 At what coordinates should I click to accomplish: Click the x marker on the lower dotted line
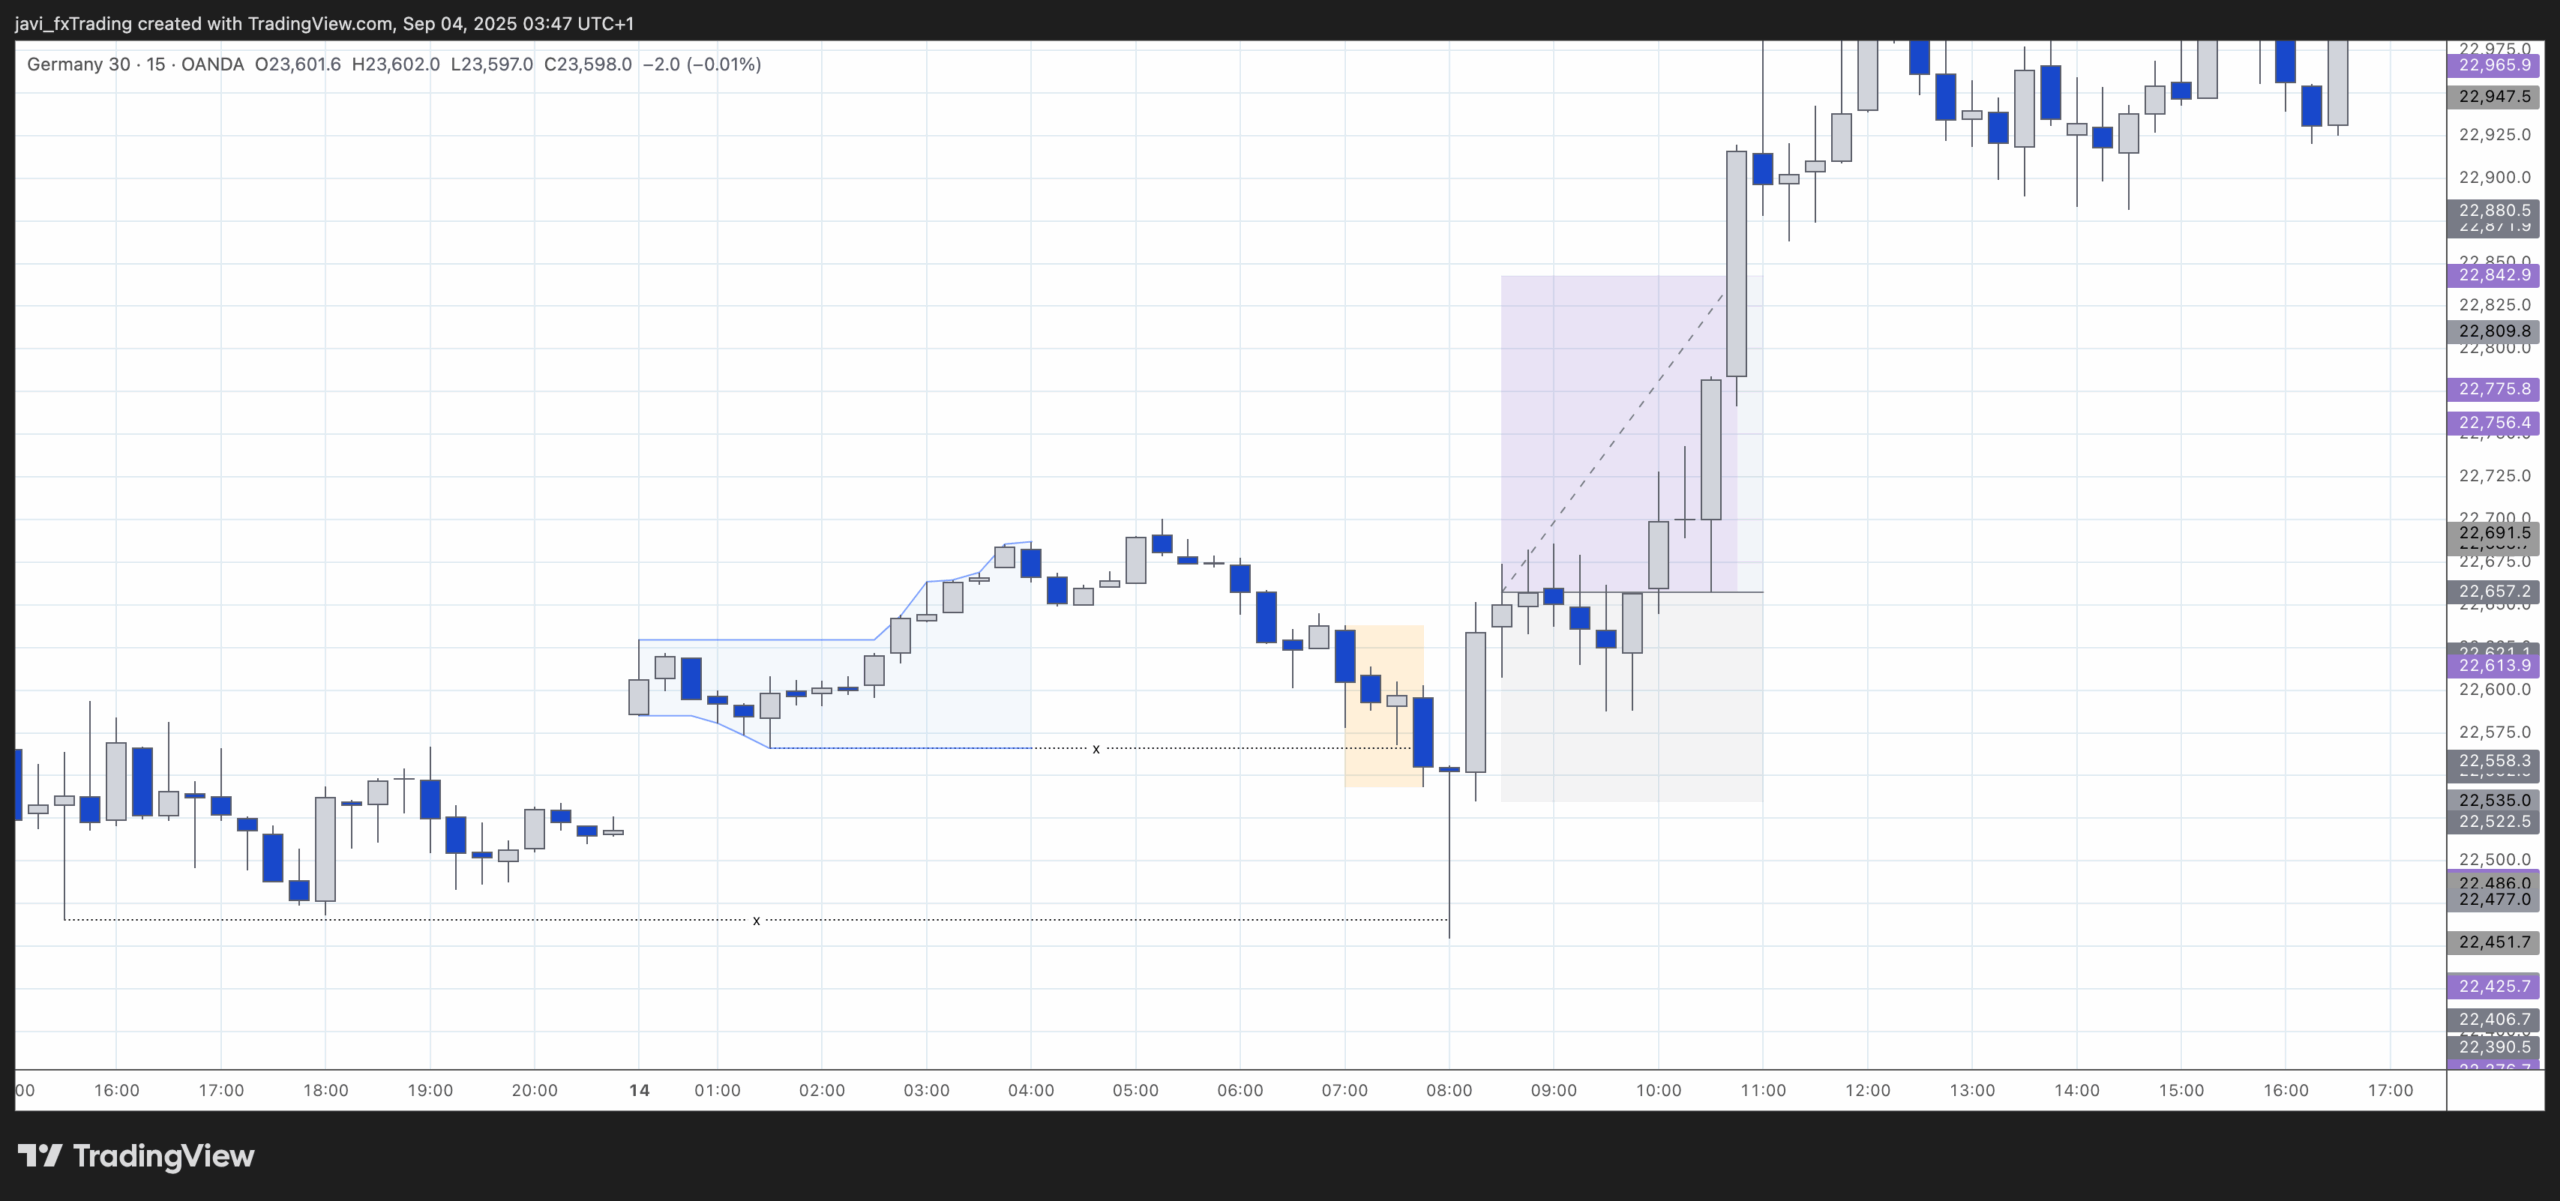point(757,920)
